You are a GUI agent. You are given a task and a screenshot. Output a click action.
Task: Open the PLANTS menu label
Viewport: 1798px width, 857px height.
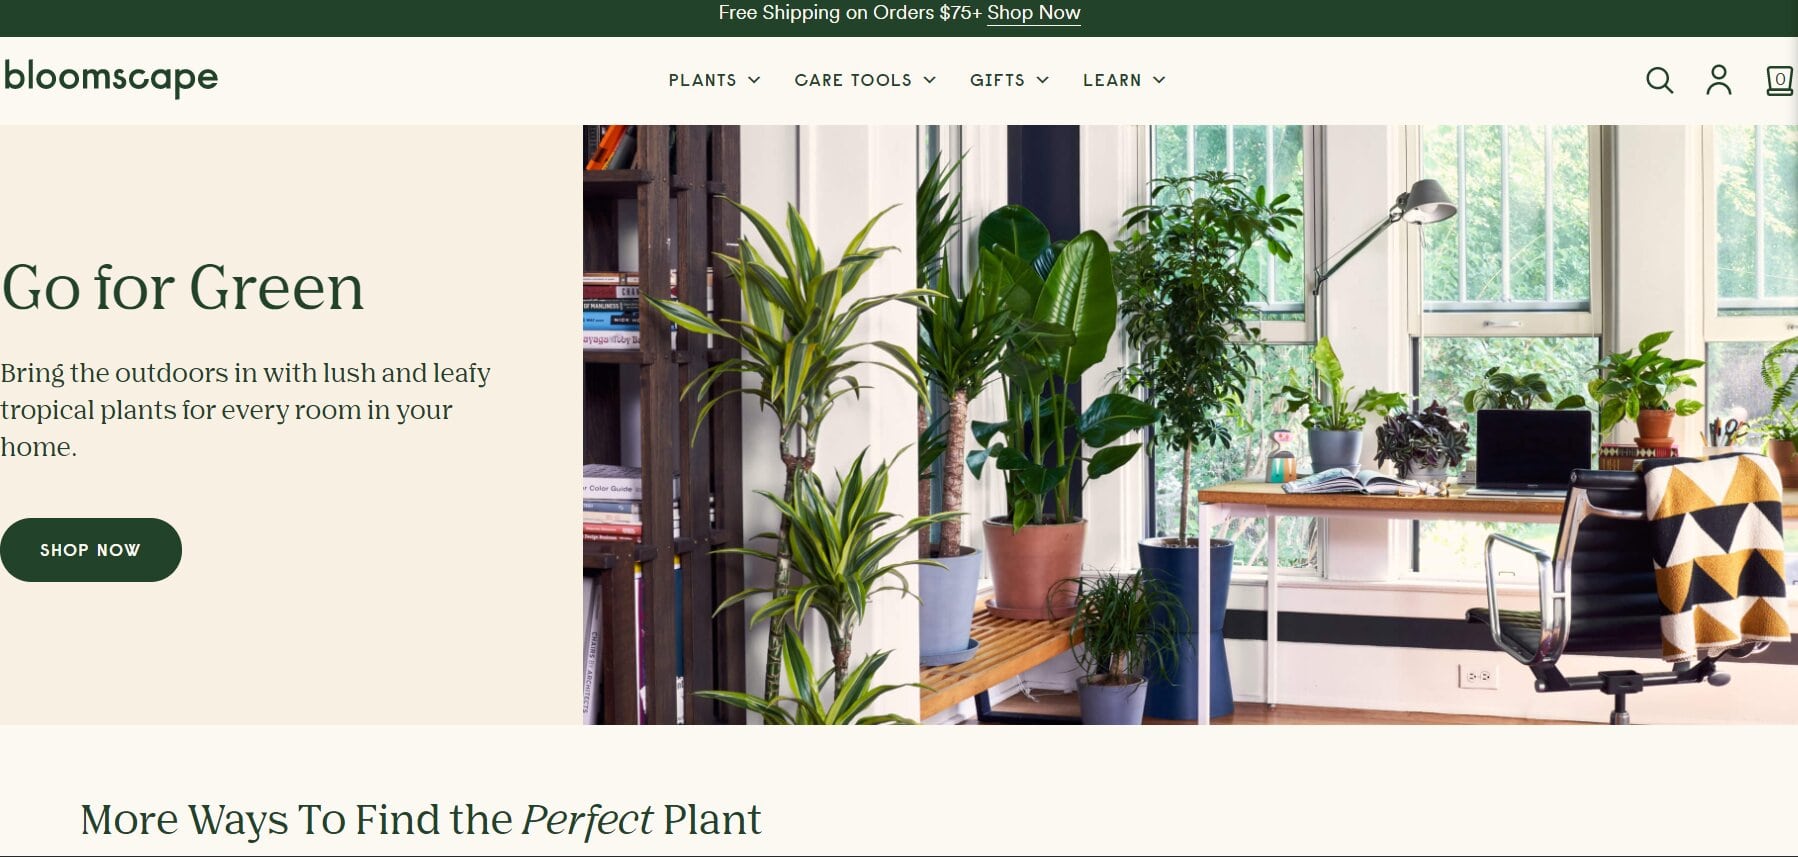tap(702, 80)
